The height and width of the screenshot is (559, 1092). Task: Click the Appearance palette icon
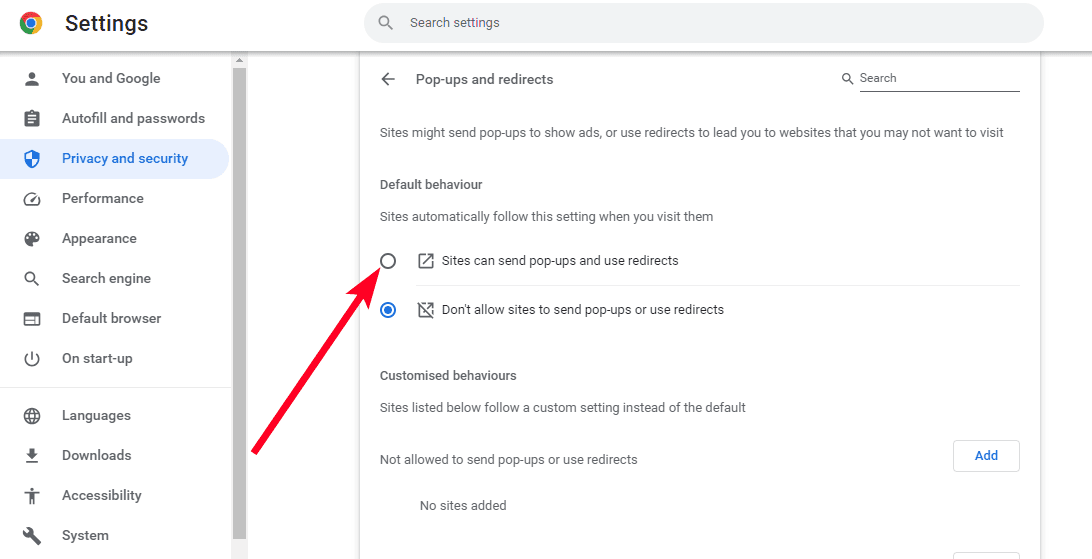(x=32, y=239)
